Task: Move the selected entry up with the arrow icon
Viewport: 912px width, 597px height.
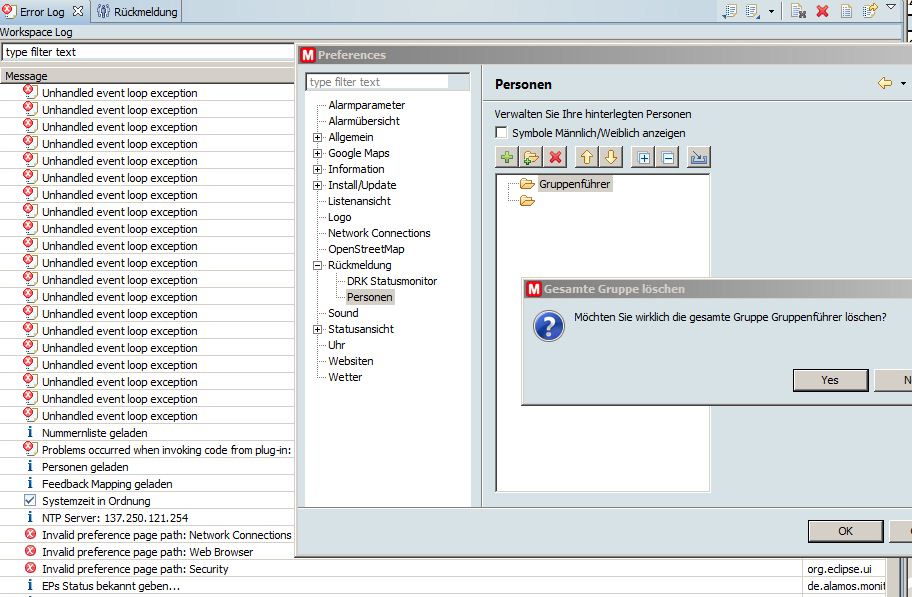Action: pos(587,157)
